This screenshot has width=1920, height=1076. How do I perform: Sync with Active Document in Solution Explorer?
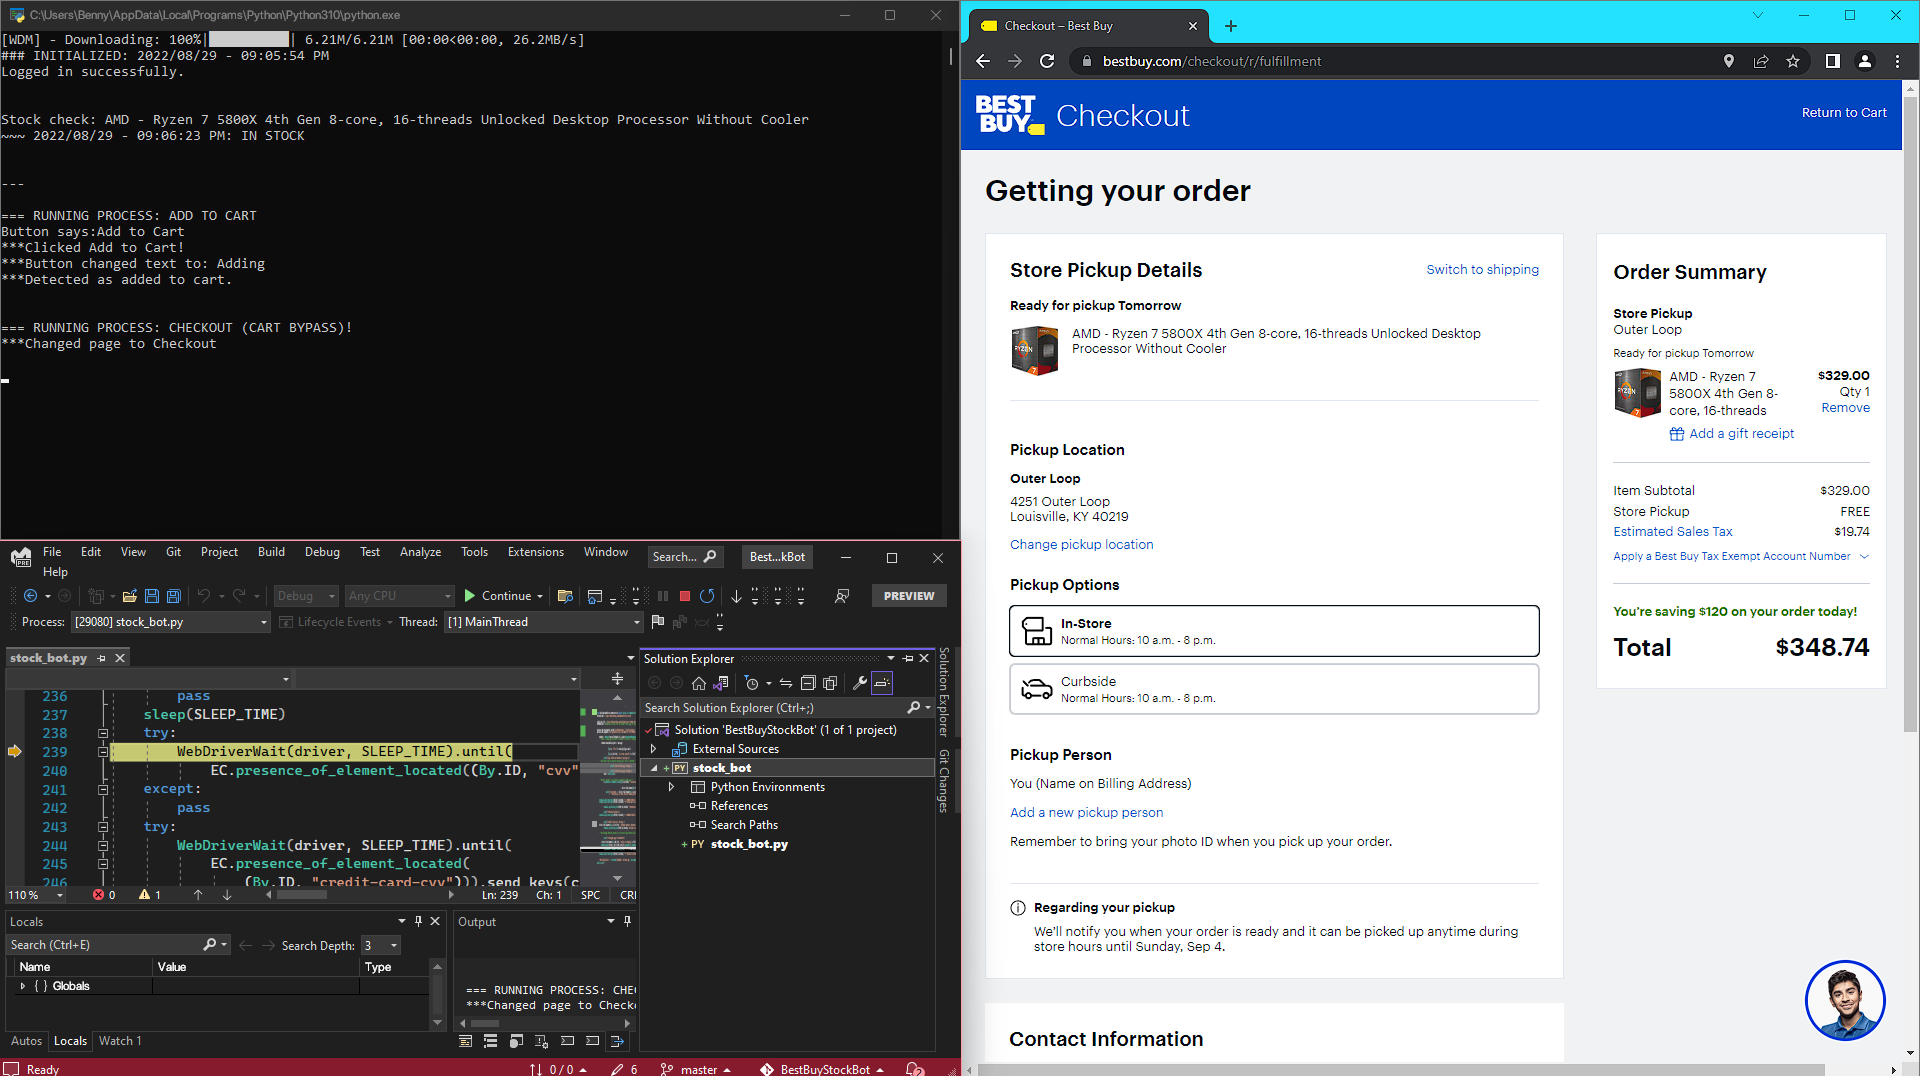pyautogui.click(x=786, y=683)
